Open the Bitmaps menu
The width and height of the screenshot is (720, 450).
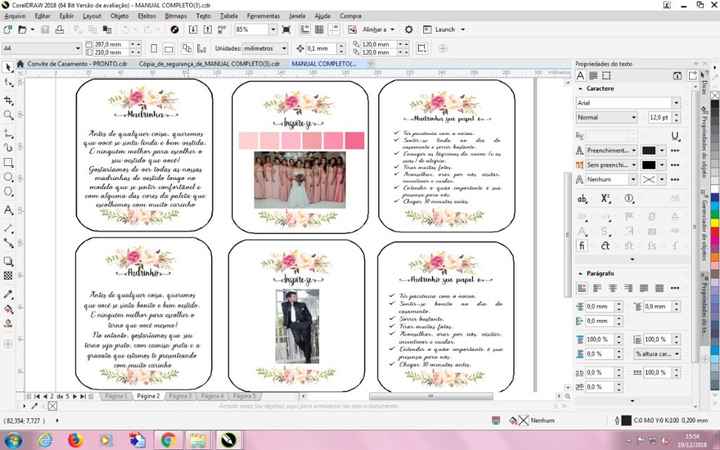click(176, 16)
